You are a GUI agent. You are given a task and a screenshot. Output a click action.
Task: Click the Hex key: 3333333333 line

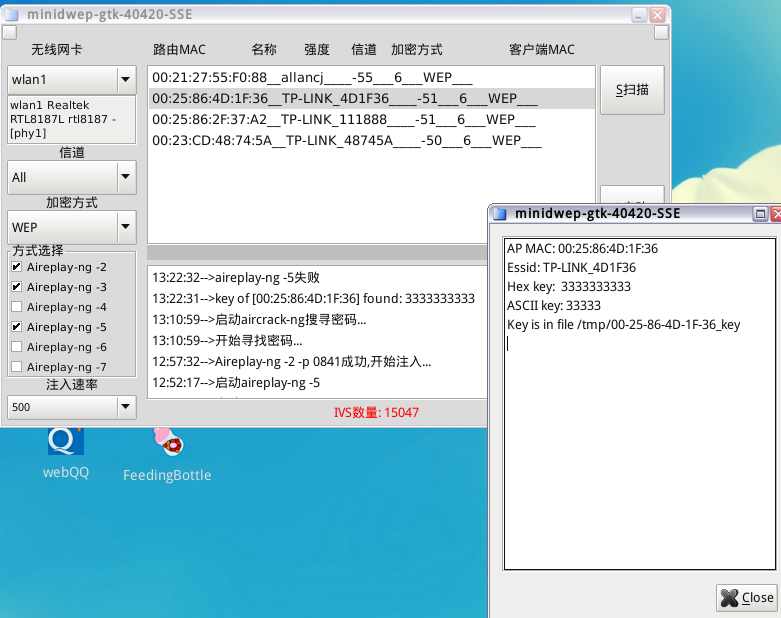click(569, 286)
